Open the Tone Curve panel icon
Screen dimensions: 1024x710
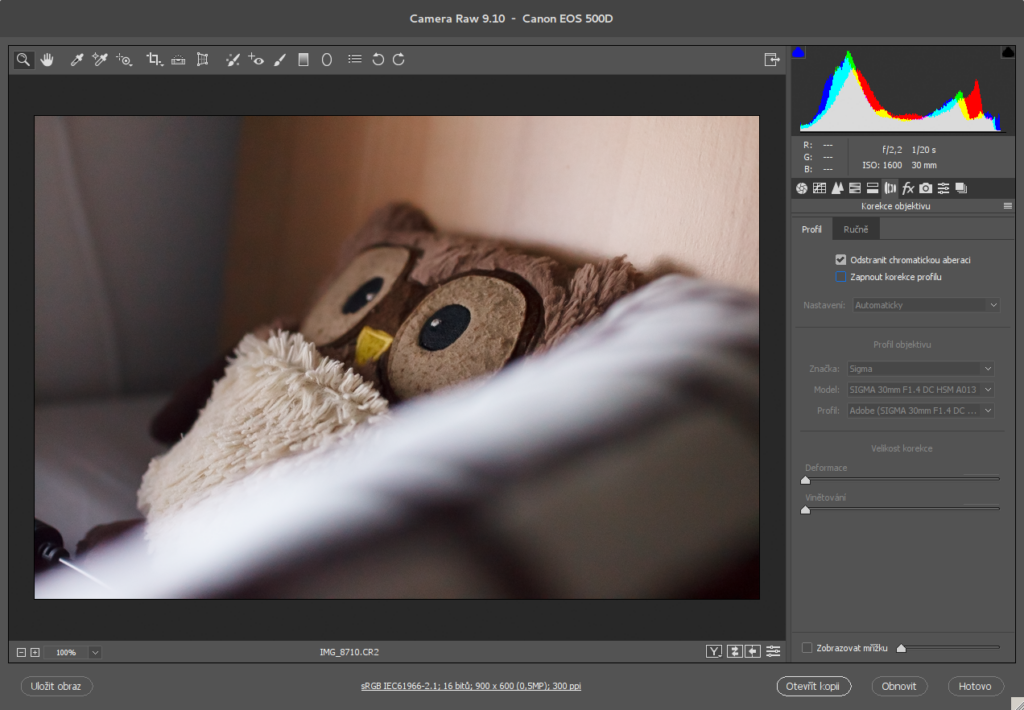pyautogui.click(x=819, y=187)
